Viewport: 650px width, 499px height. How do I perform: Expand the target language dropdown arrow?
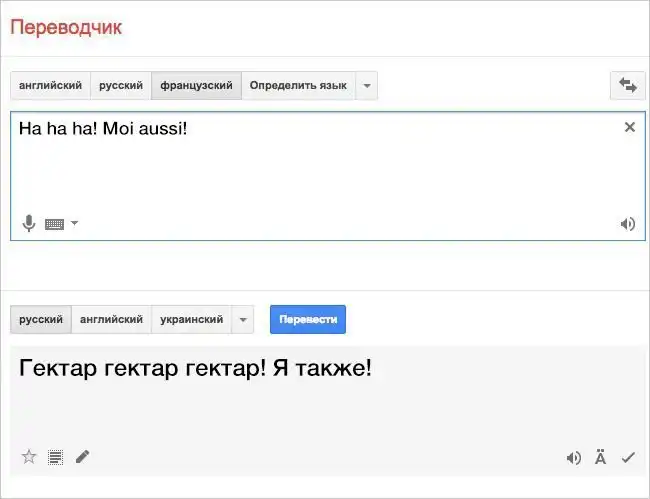click(x=243, y=320)
